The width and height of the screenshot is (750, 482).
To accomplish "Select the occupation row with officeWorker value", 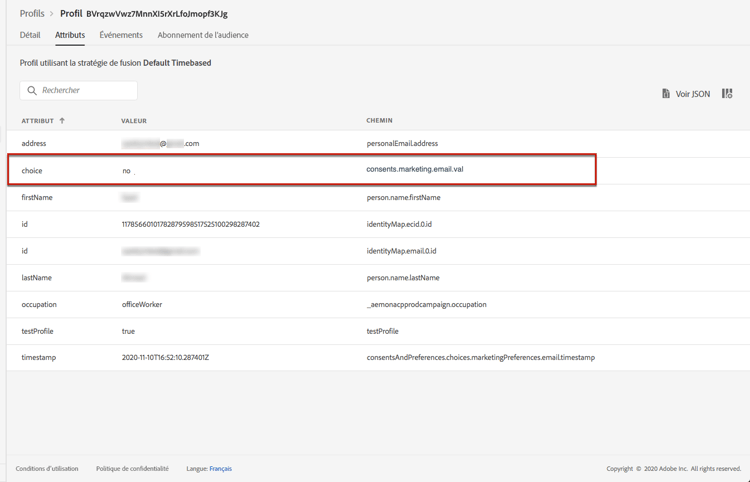I will click(300, 304).
